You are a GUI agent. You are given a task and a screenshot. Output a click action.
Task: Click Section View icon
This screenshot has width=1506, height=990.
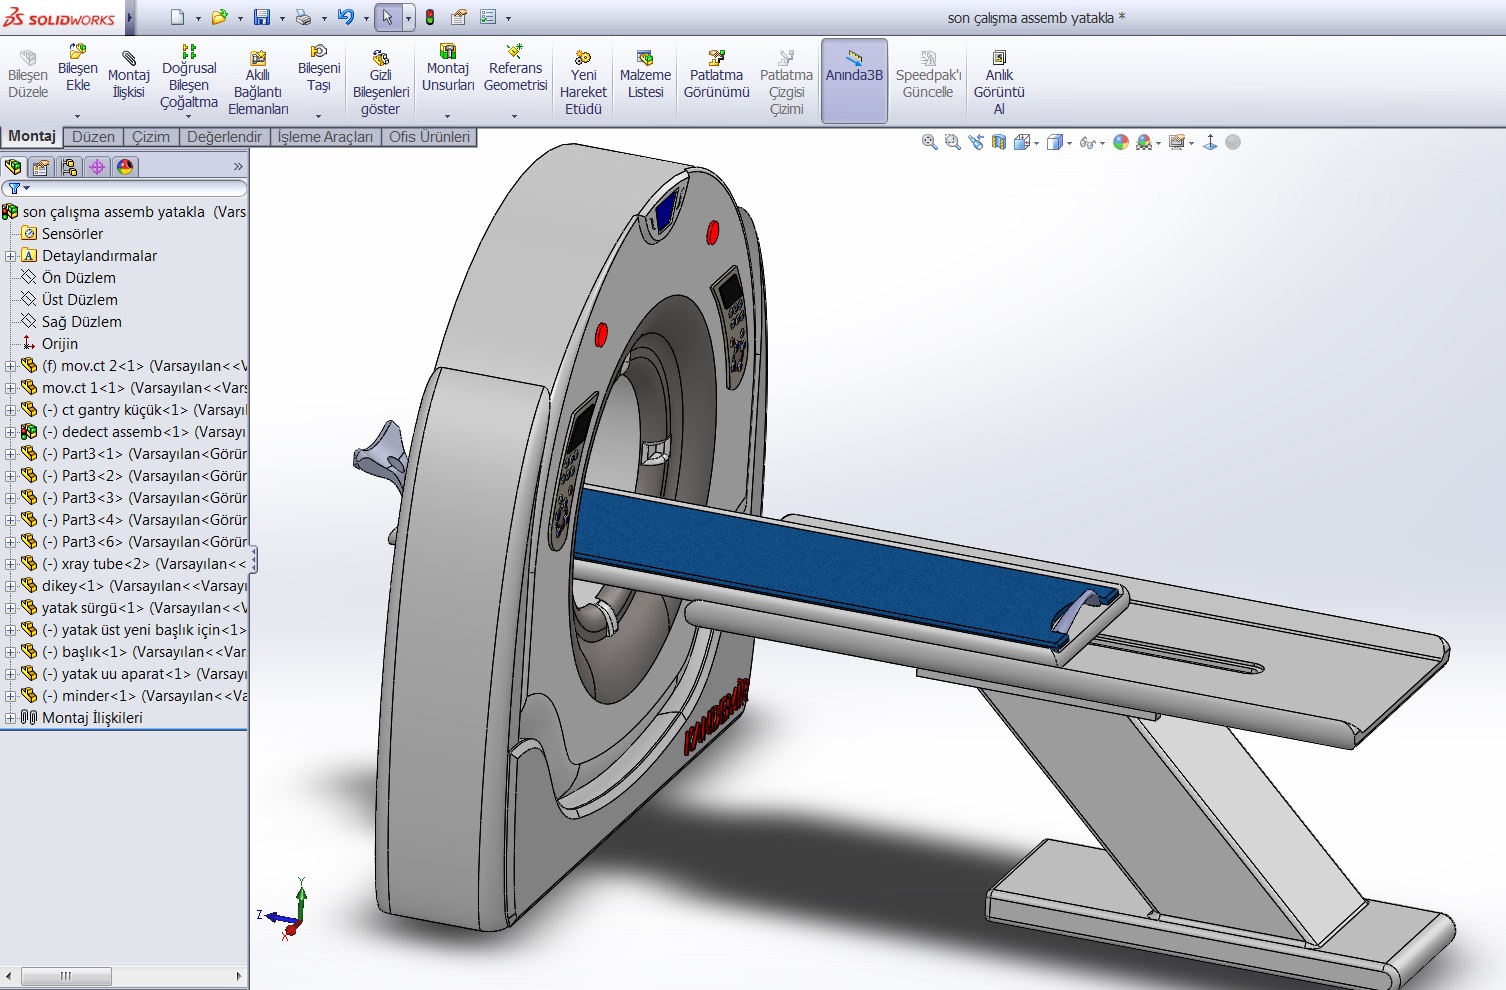(x=999, y=142)
